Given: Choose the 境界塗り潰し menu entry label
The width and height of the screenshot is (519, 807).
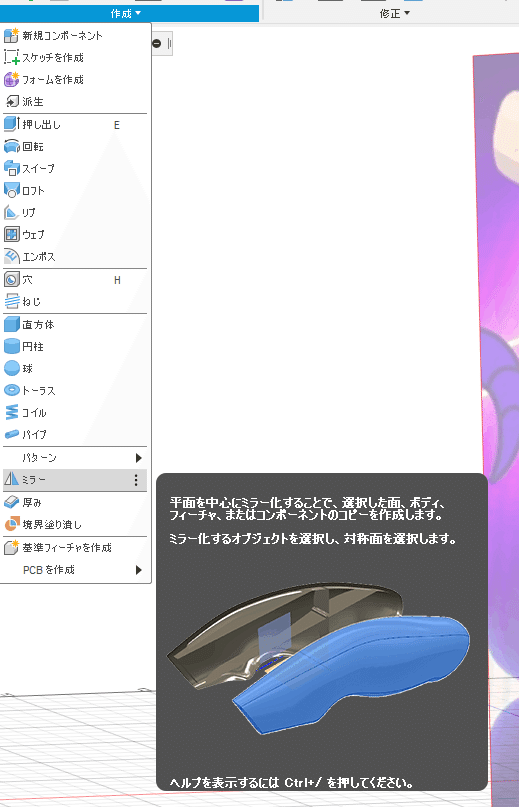Looking at the screenshot, I should click(52, 524).
